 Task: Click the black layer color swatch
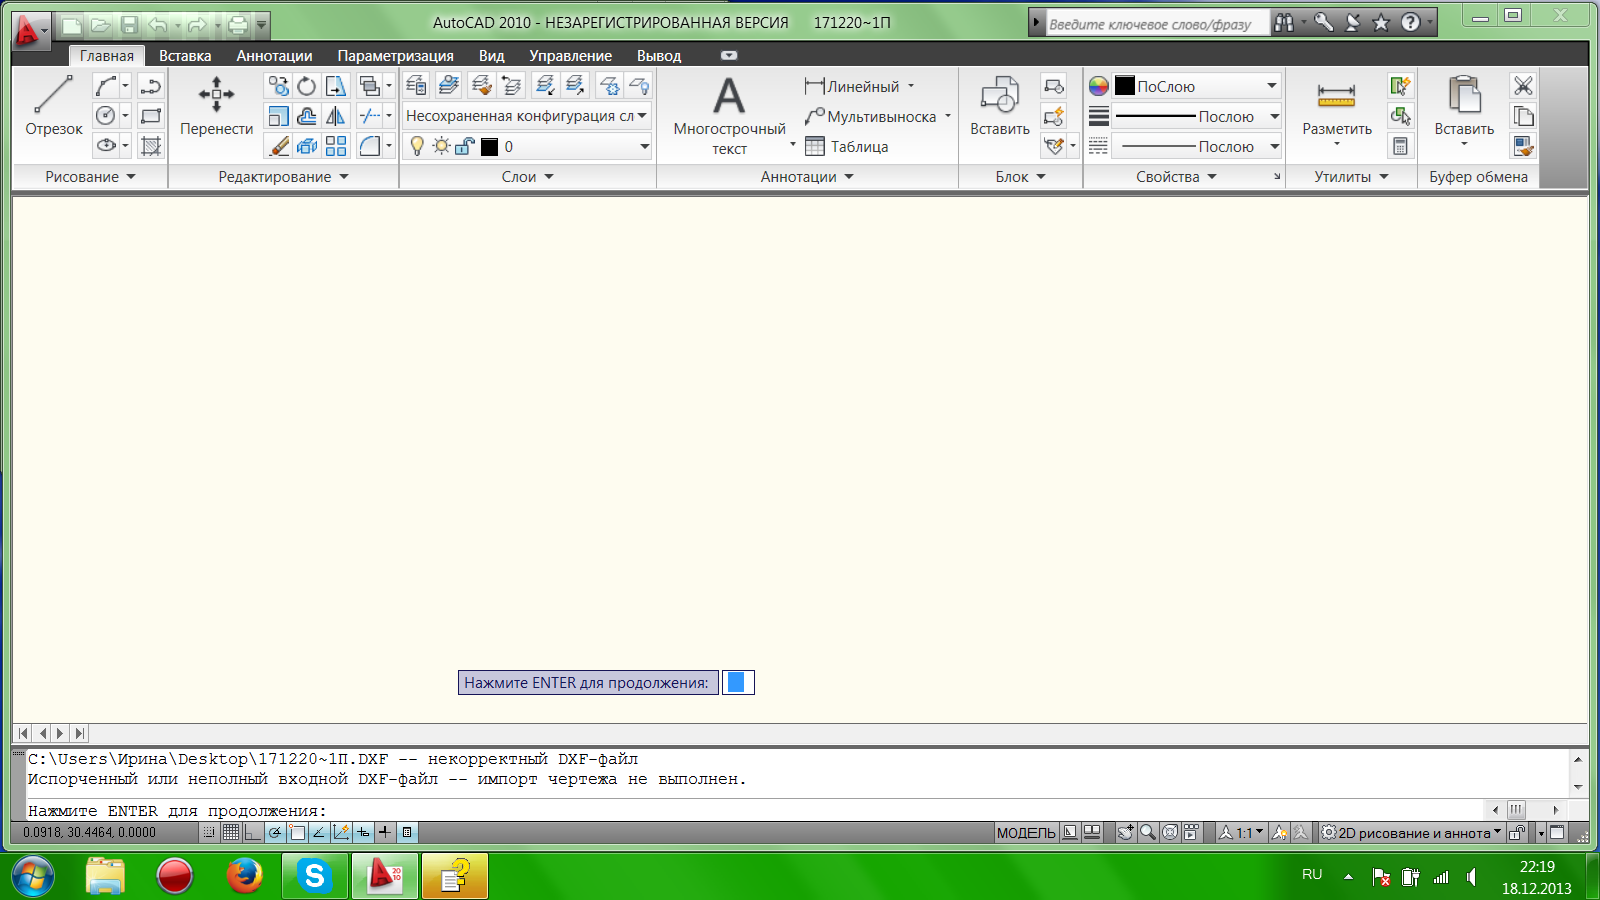[489, 147]
